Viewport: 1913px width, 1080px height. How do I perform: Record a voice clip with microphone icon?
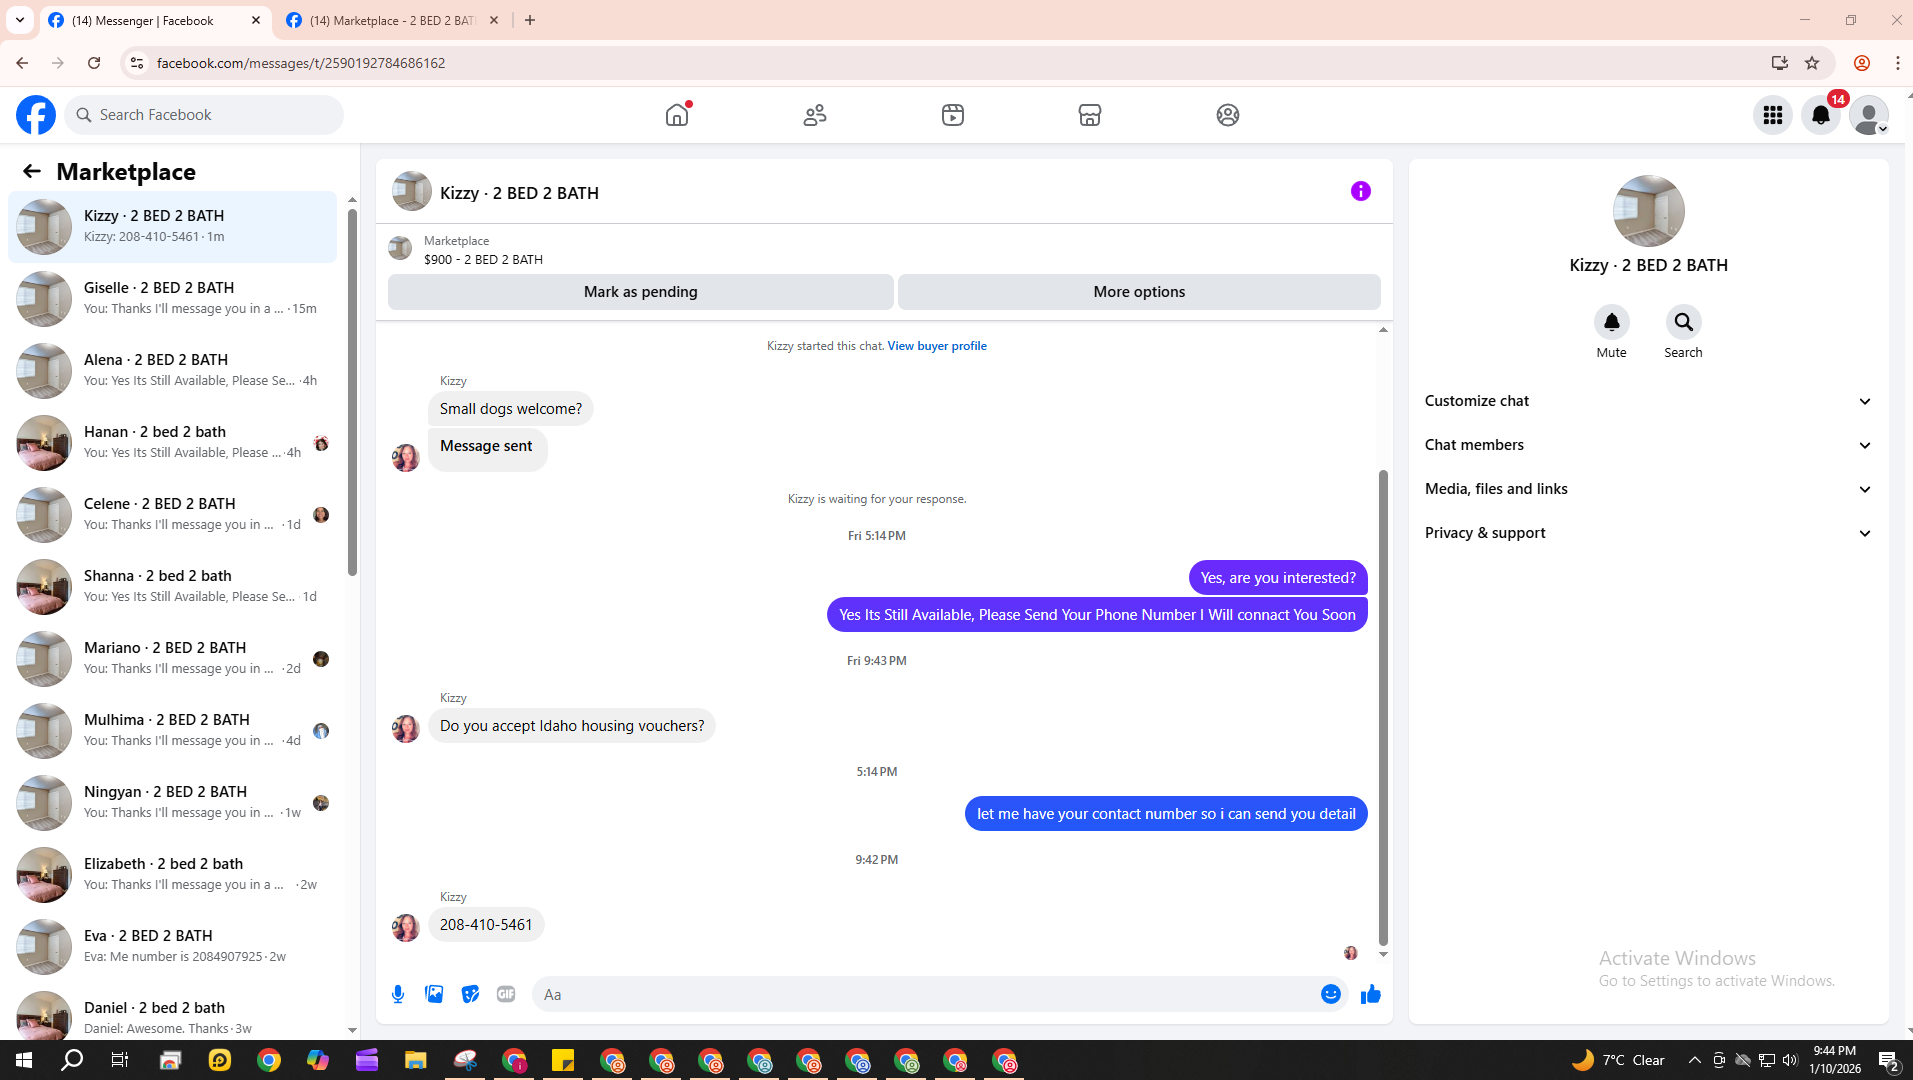(x=398, y=994)
